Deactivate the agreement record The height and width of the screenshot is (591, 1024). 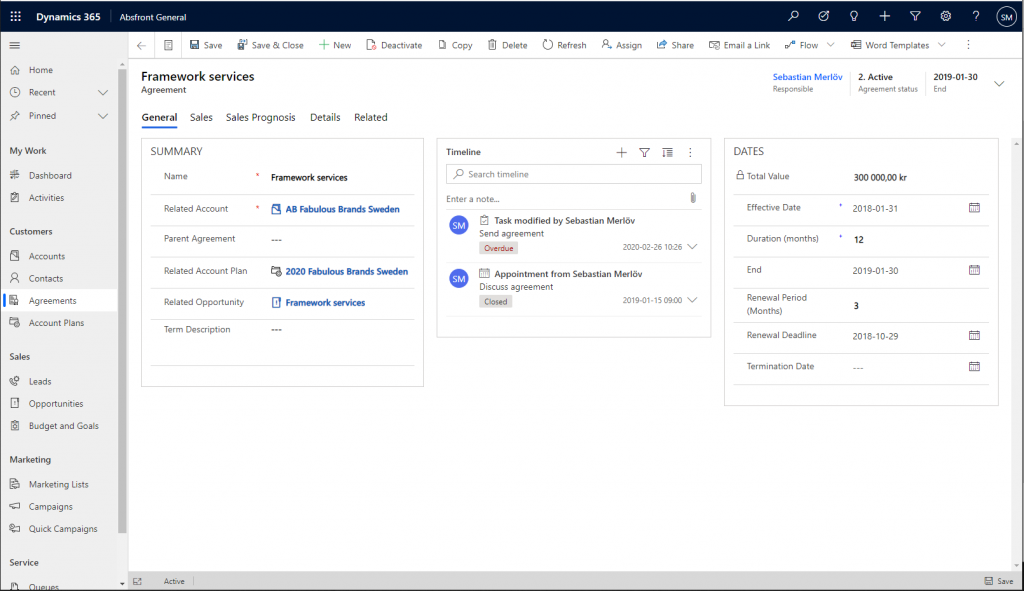coord(394,45)
